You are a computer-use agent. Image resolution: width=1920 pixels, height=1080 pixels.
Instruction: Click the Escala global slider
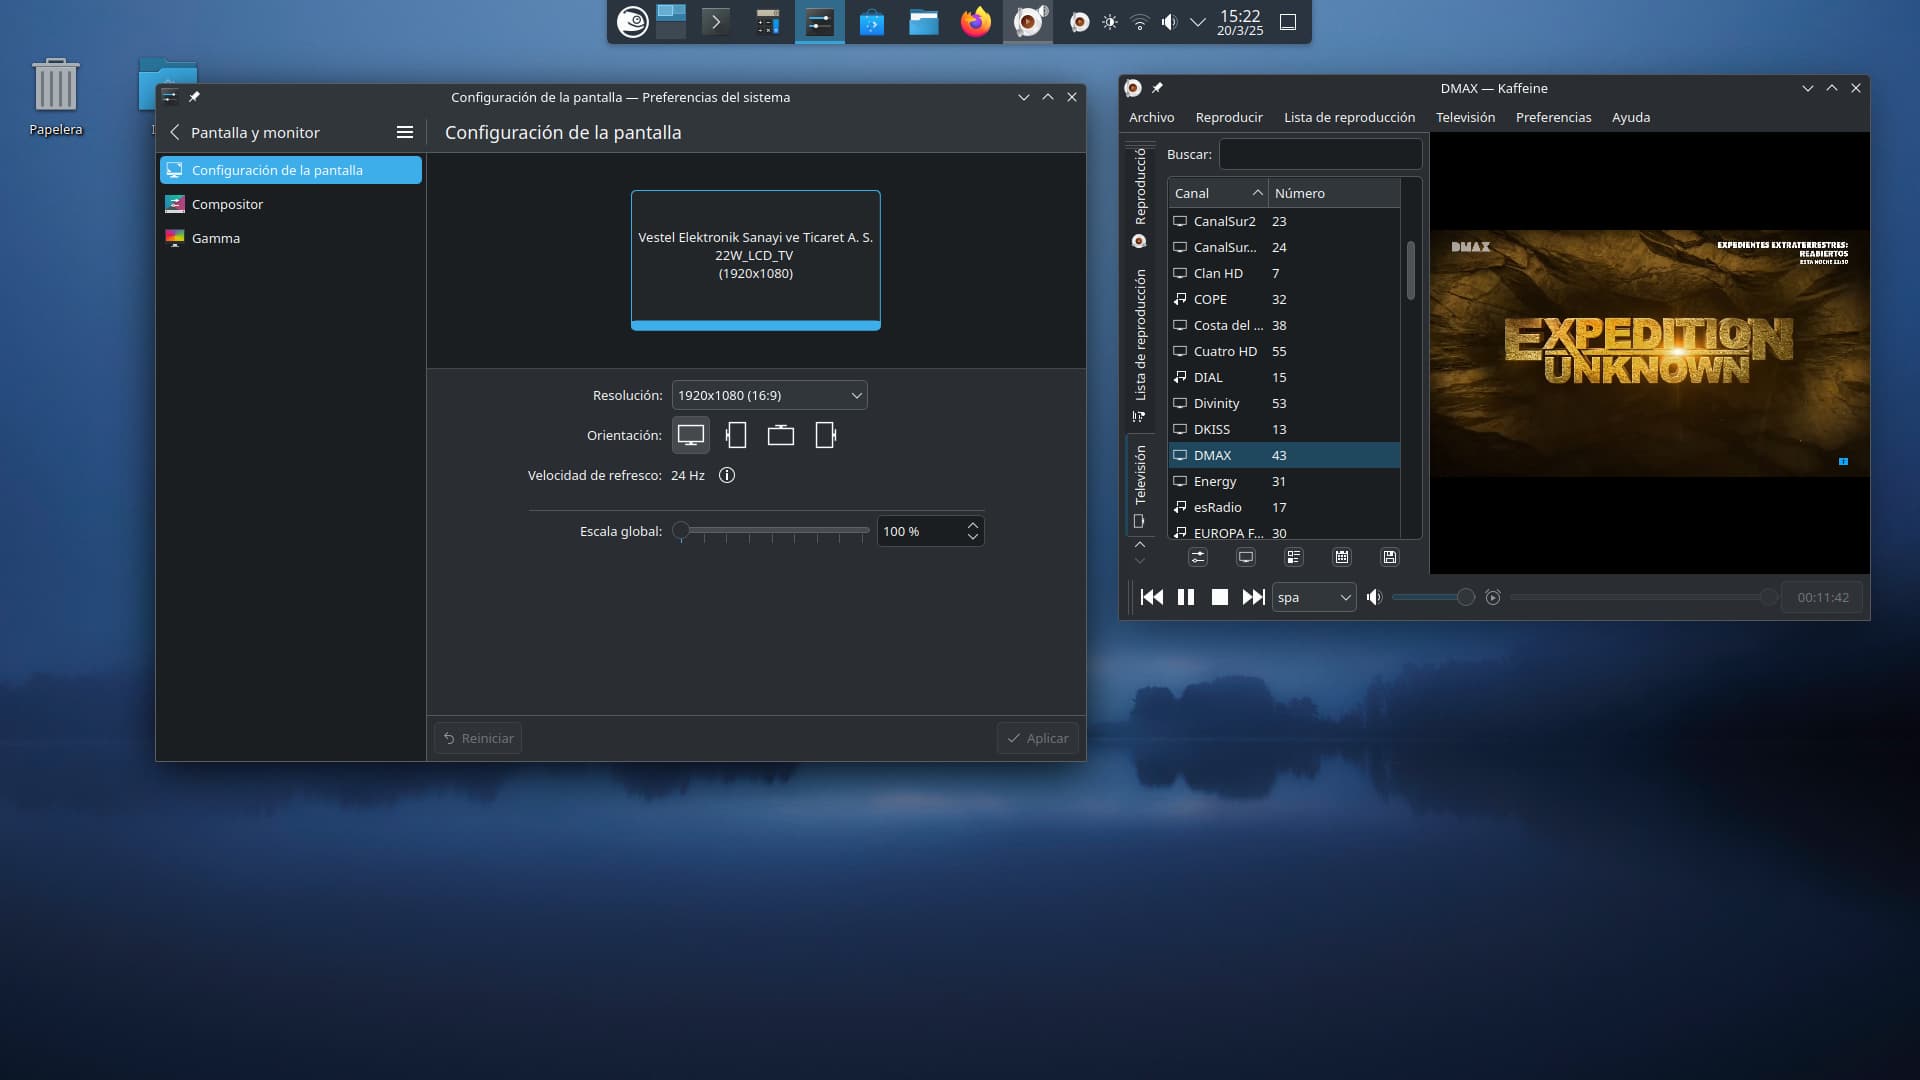click(x=773, y=531)
